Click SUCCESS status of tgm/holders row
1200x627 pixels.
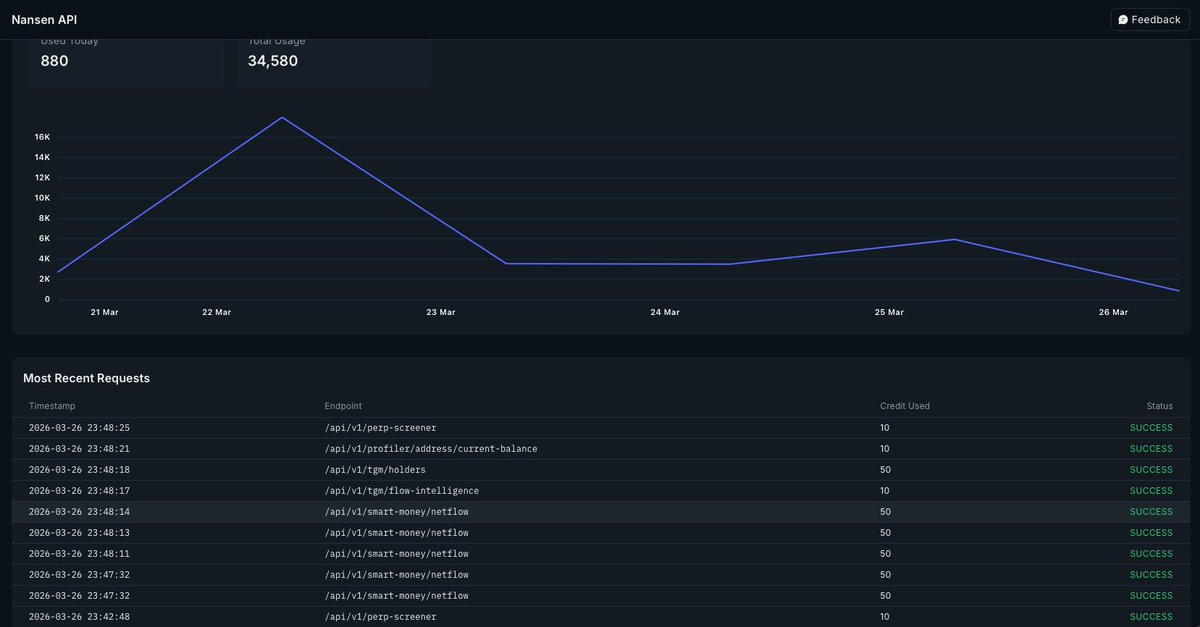1151,470
